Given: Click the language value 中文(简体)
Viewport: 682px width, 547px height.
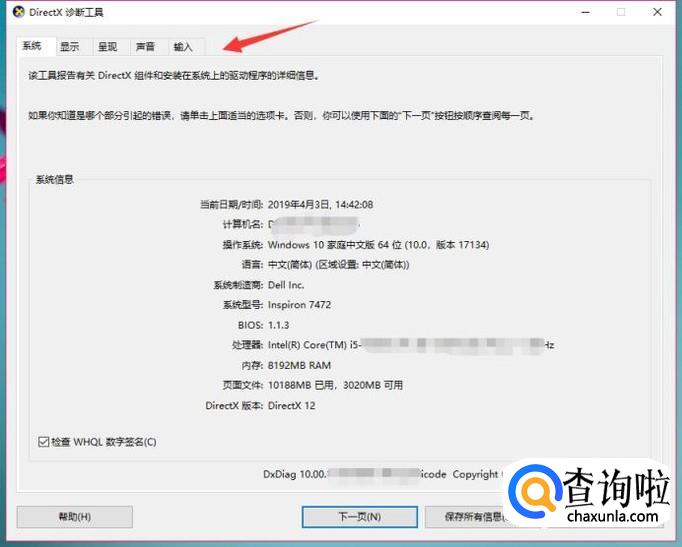Looking at the screenshot, I should coord(338,265).
